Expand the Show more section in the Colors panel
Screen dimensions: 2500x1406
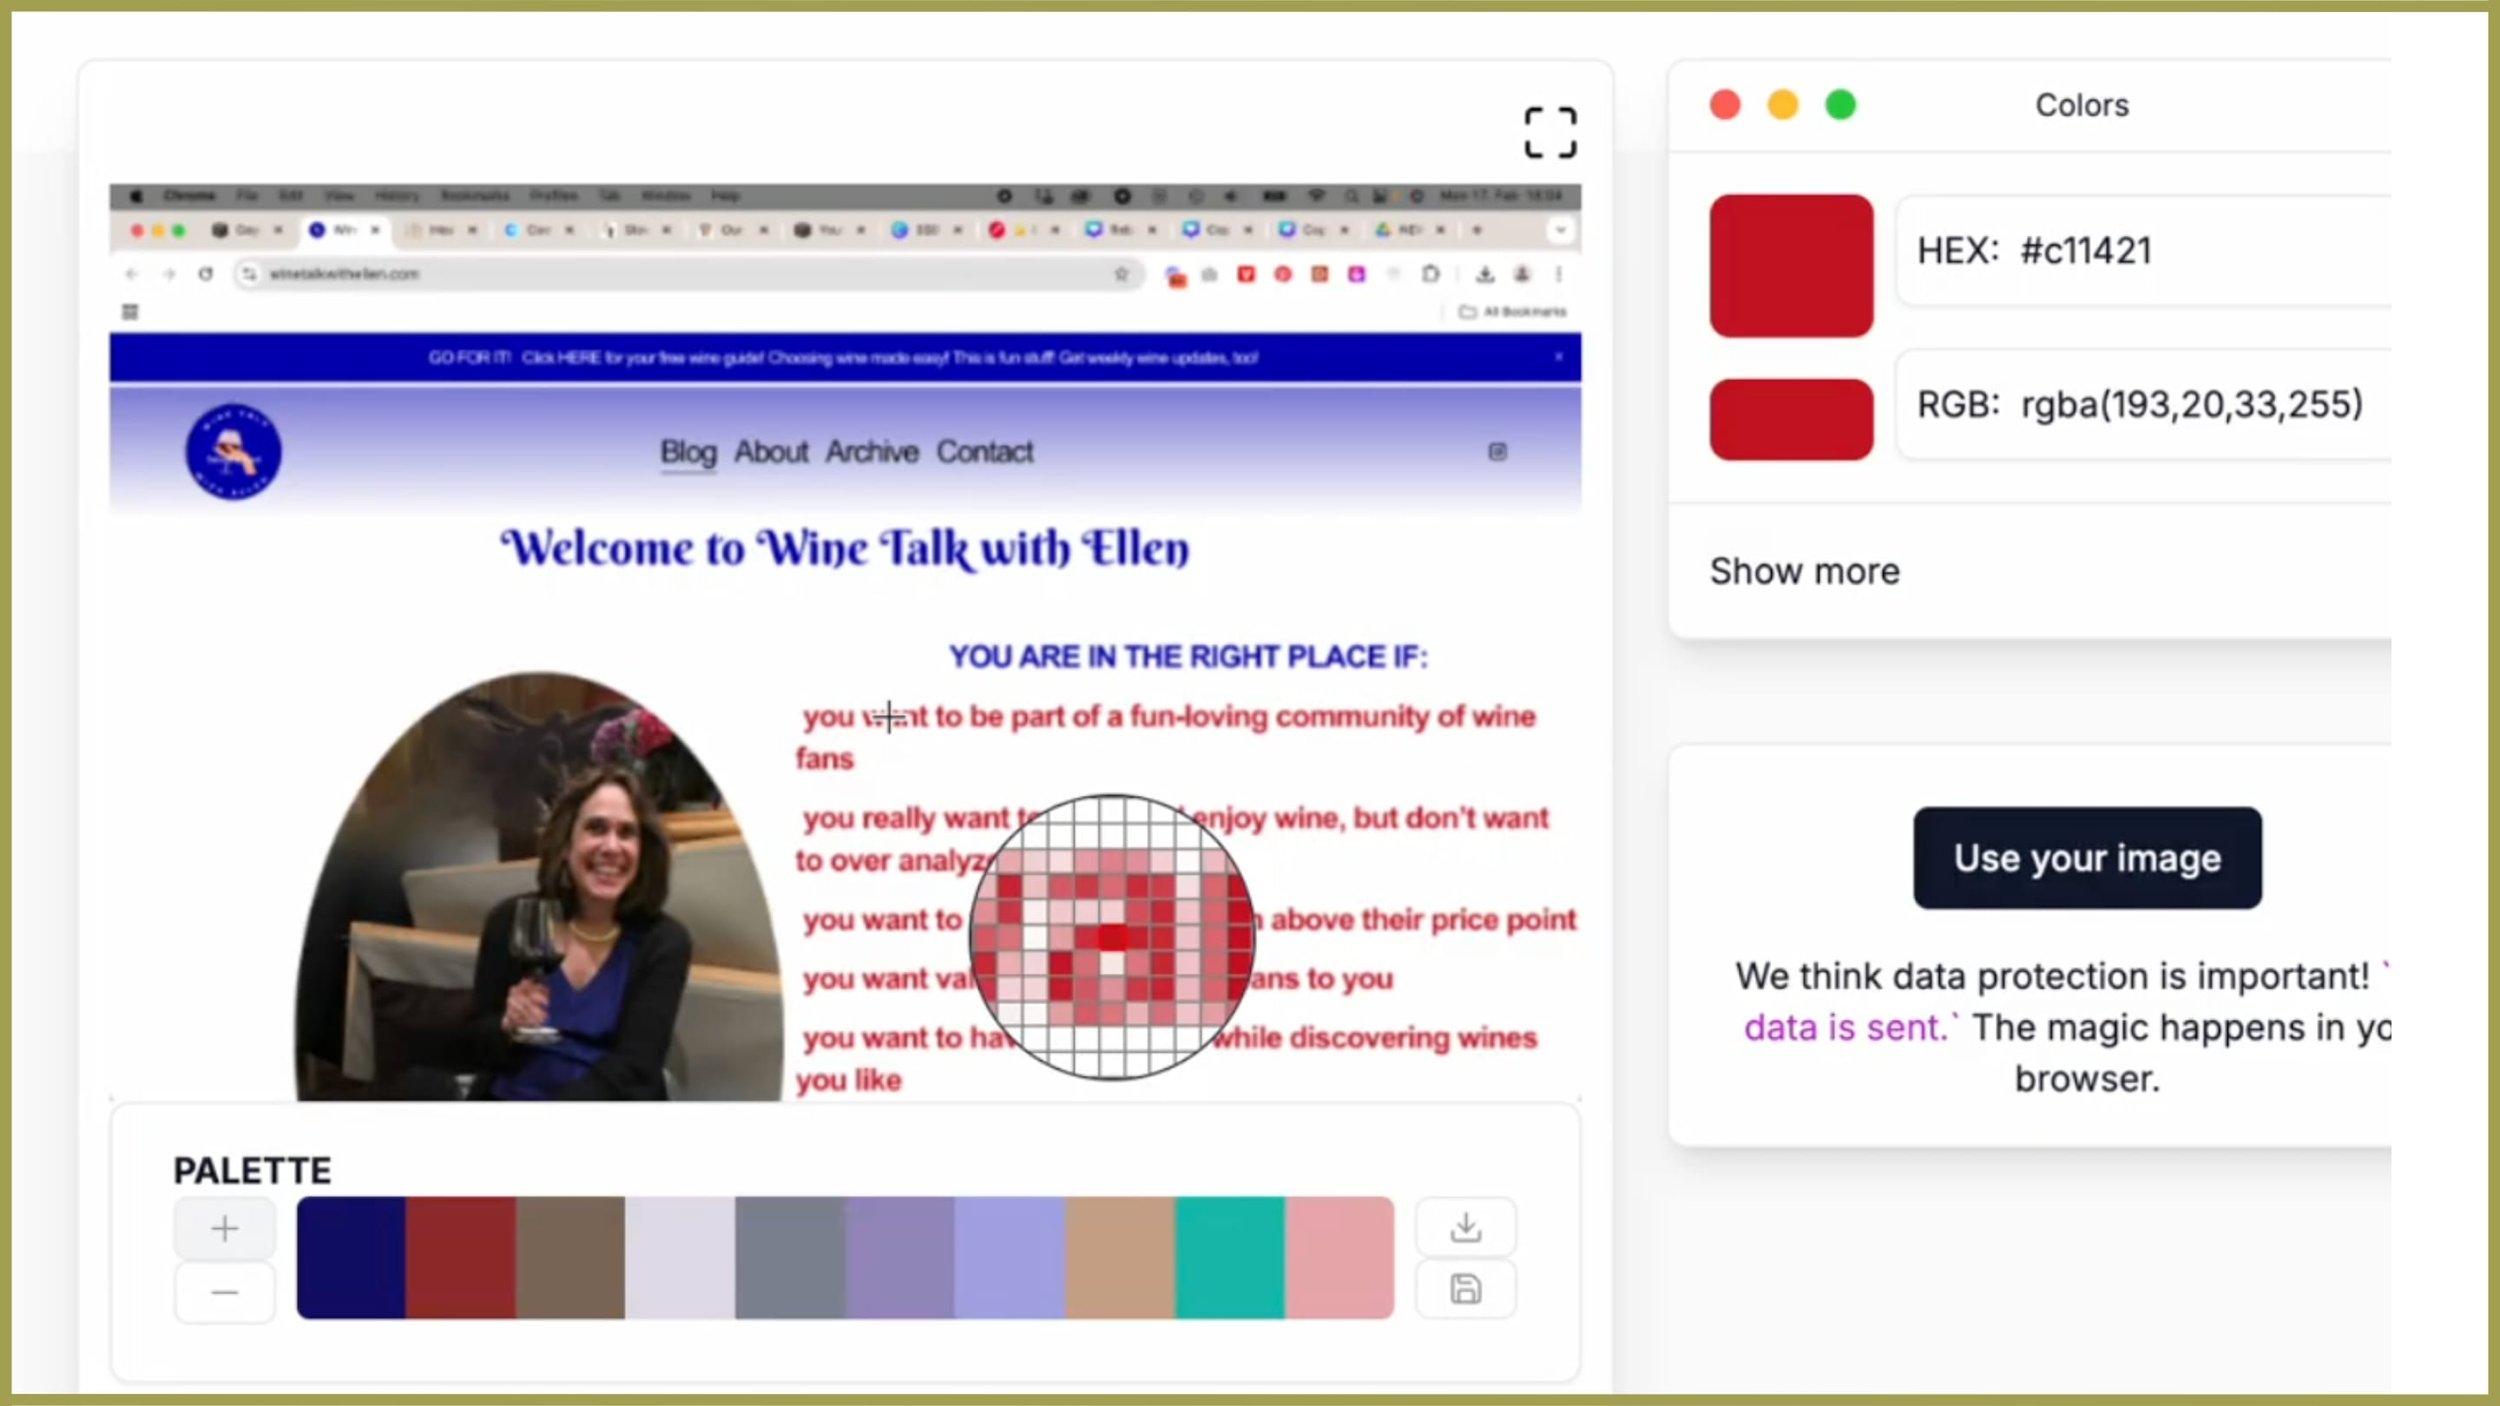pos(1804,571)
